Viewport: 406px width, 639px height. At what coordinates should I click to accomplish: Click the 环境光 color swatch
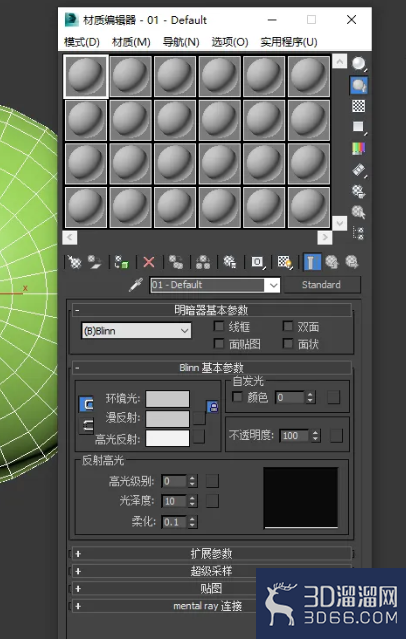click(168, 399)
